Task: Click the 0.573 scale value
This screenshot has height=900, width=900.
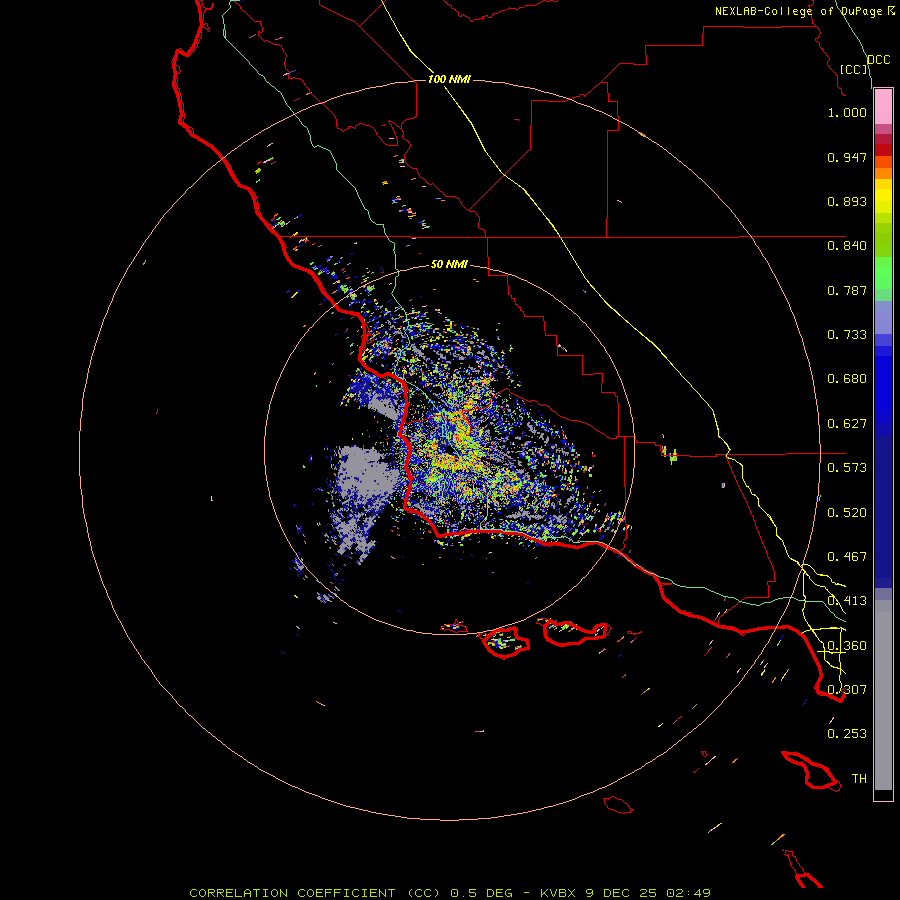Action: click(x=847, y=468)
